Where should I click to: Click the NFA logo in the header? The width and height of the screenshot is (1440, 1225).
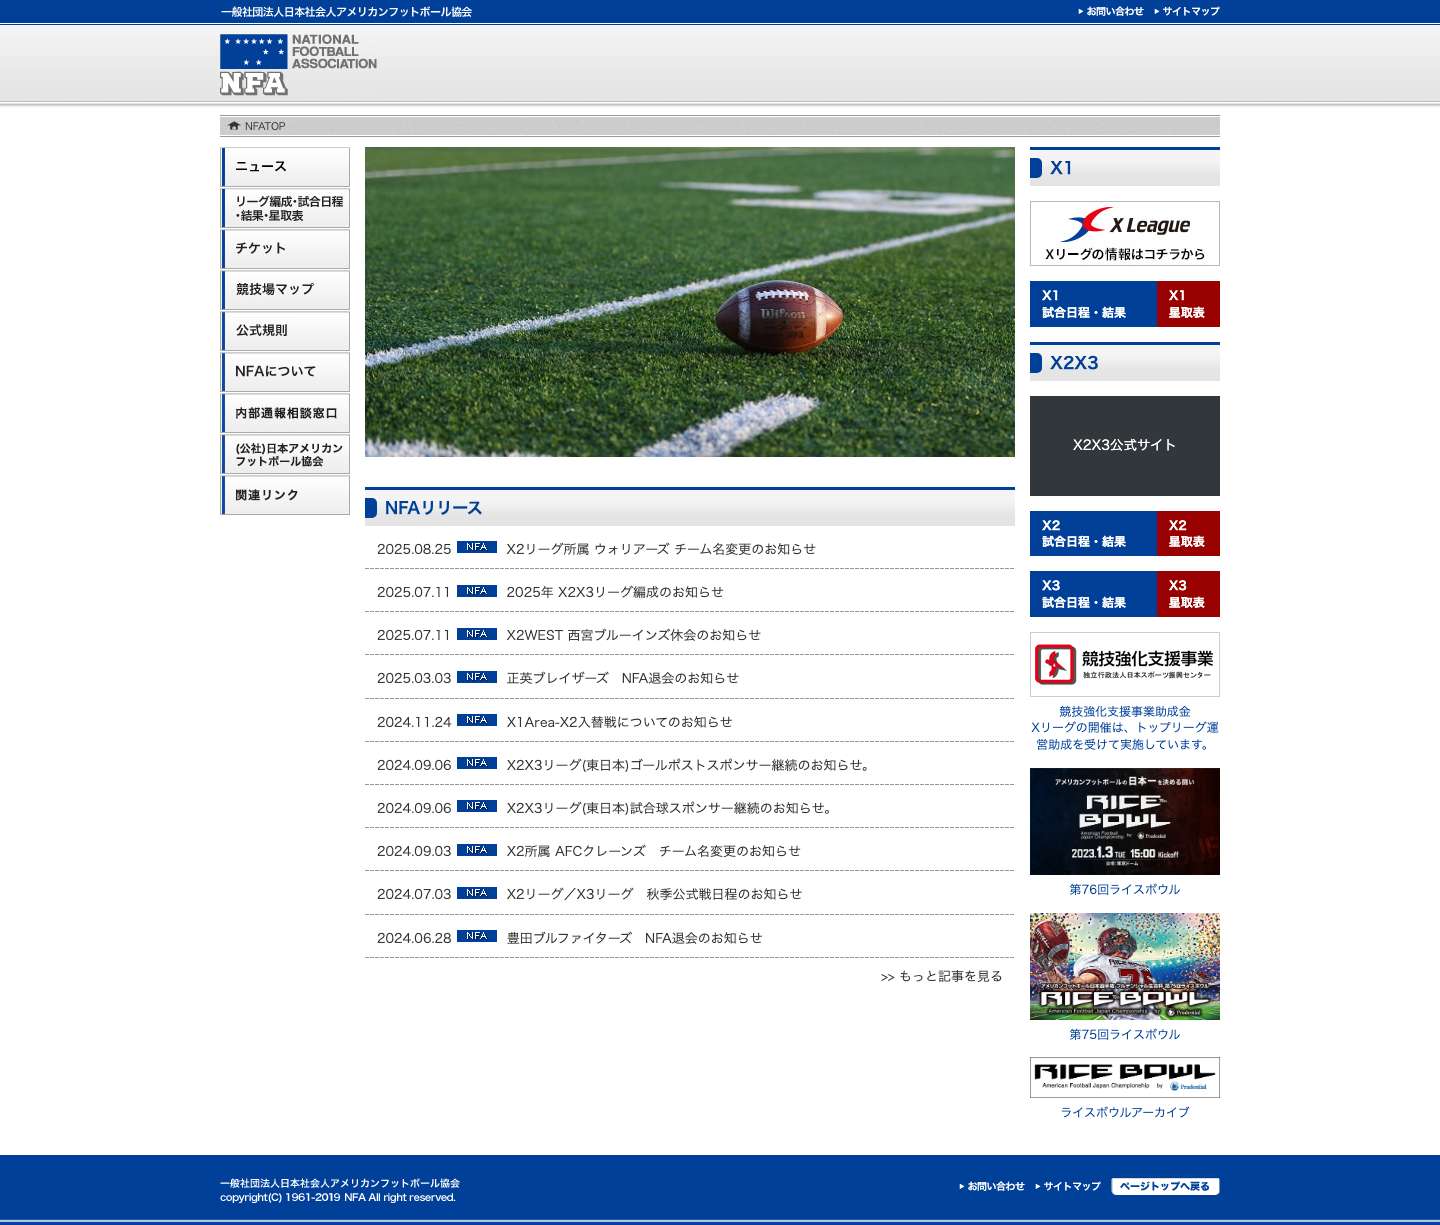pyautogui.click(x=250, y=60)
